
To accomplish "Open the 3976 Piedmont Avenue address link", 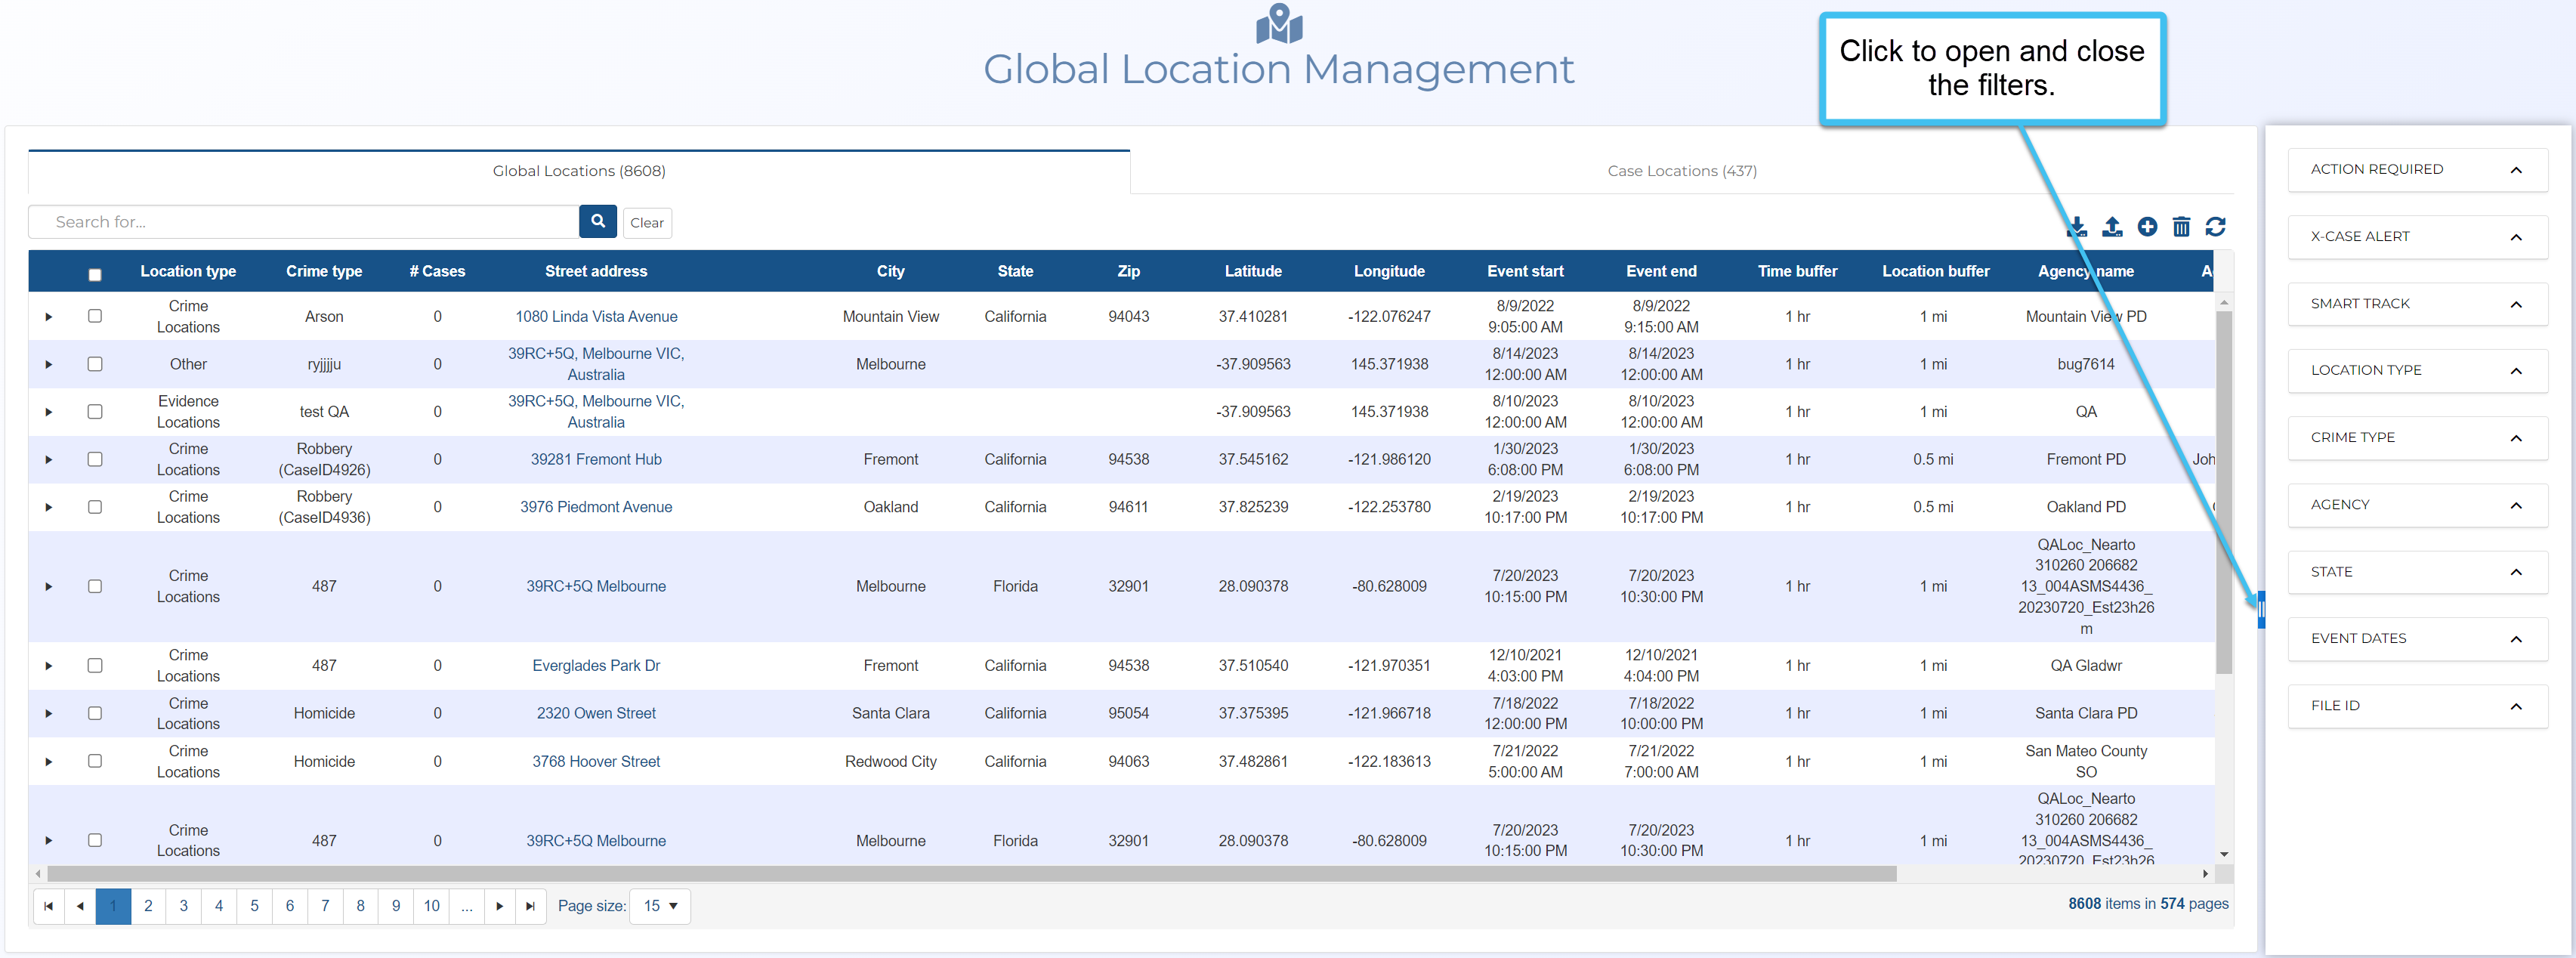I will coord(596,507).
